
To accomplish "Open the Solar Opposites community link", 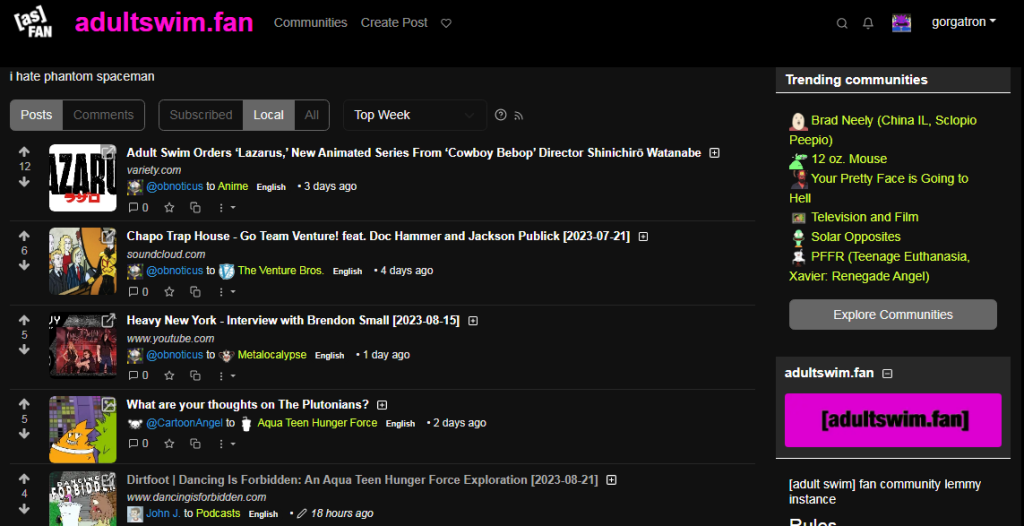I will tap(856, 237).
